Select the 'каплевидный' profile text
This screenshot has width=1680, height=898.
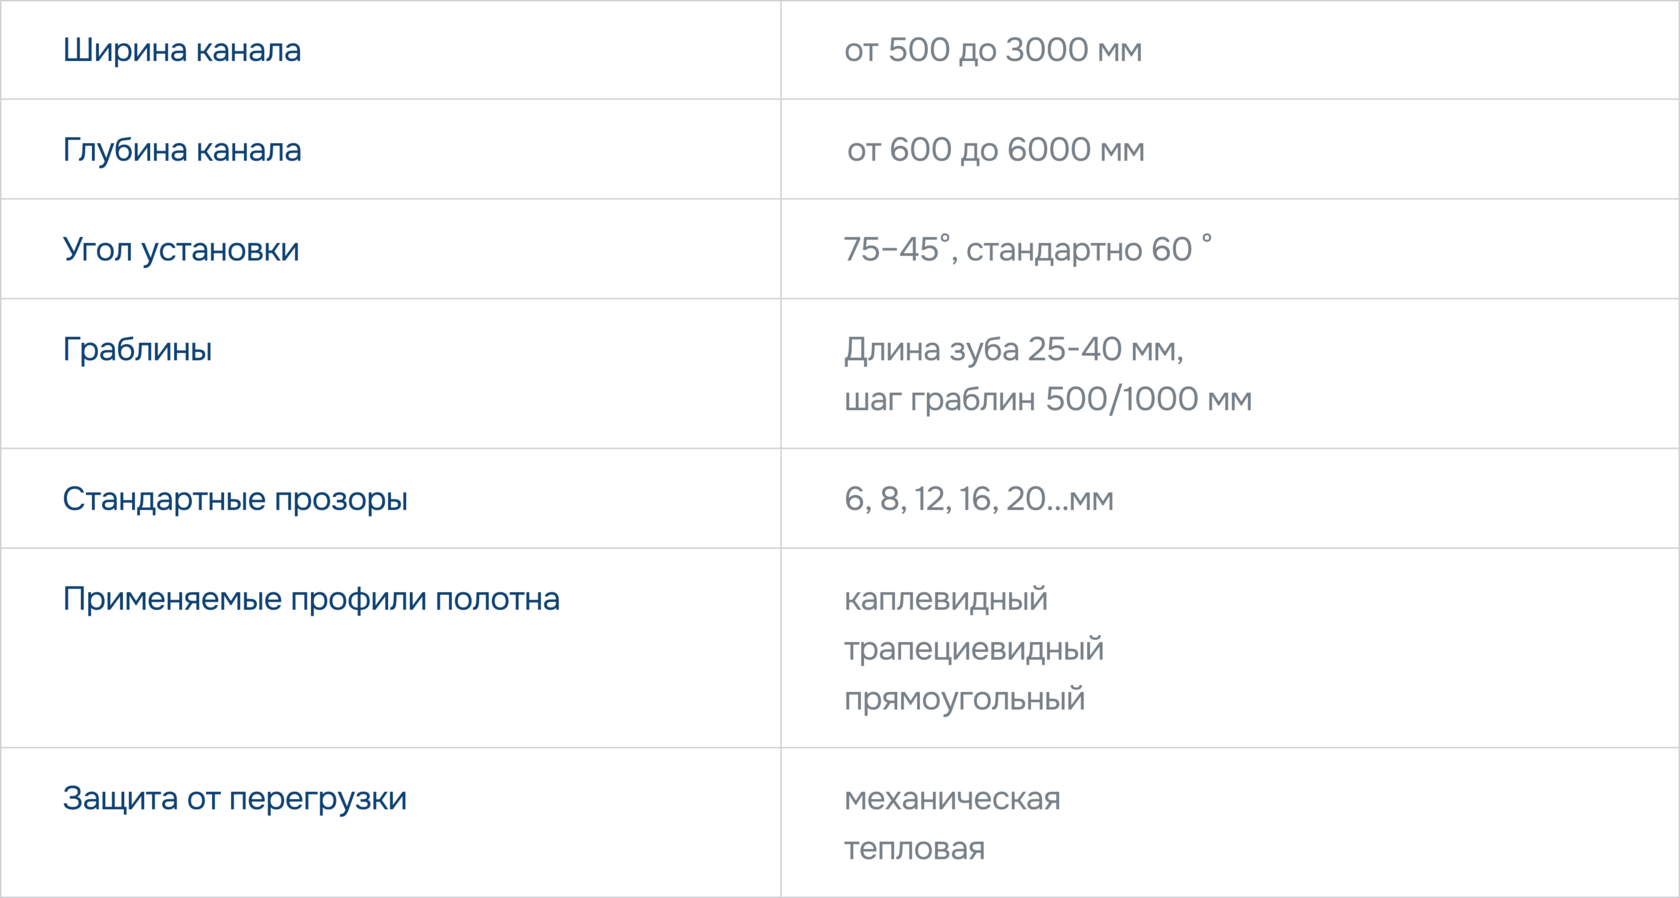pyautogui.click(x=946, y=599)
